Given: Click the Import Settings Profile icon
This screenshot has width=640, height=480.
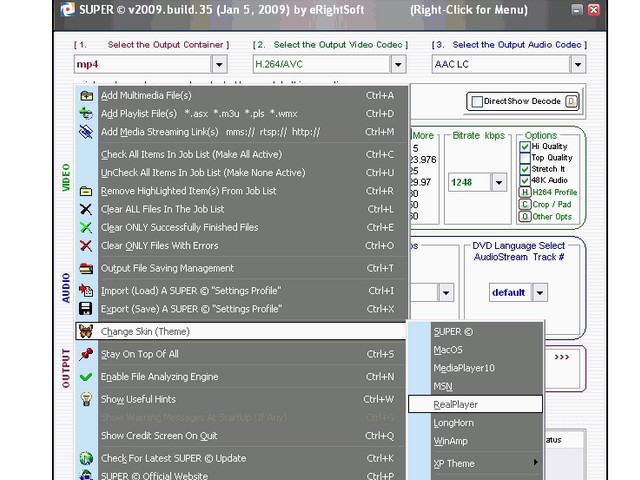Looking at the screenshot, I should 86,291.
